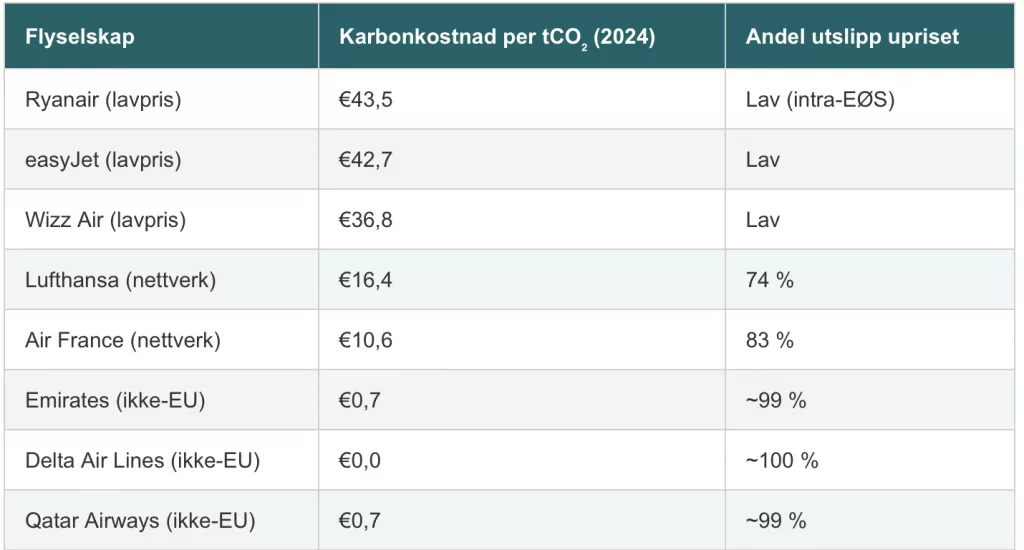This screenshot has height=550, width=1024.
Task: Select the Qatar Airways (ikke-EU) cell
Action: coord(140,520)
